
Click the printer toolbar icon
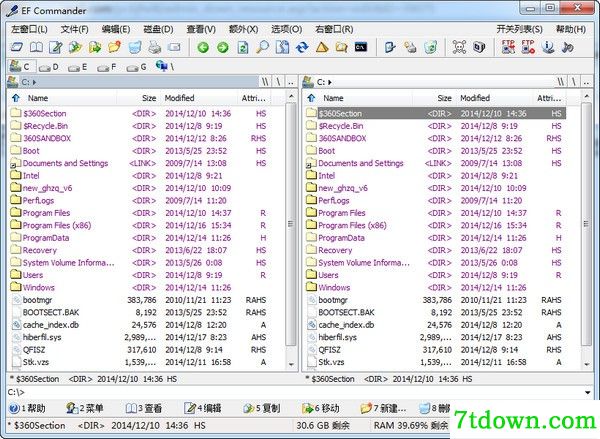[155, 47]
